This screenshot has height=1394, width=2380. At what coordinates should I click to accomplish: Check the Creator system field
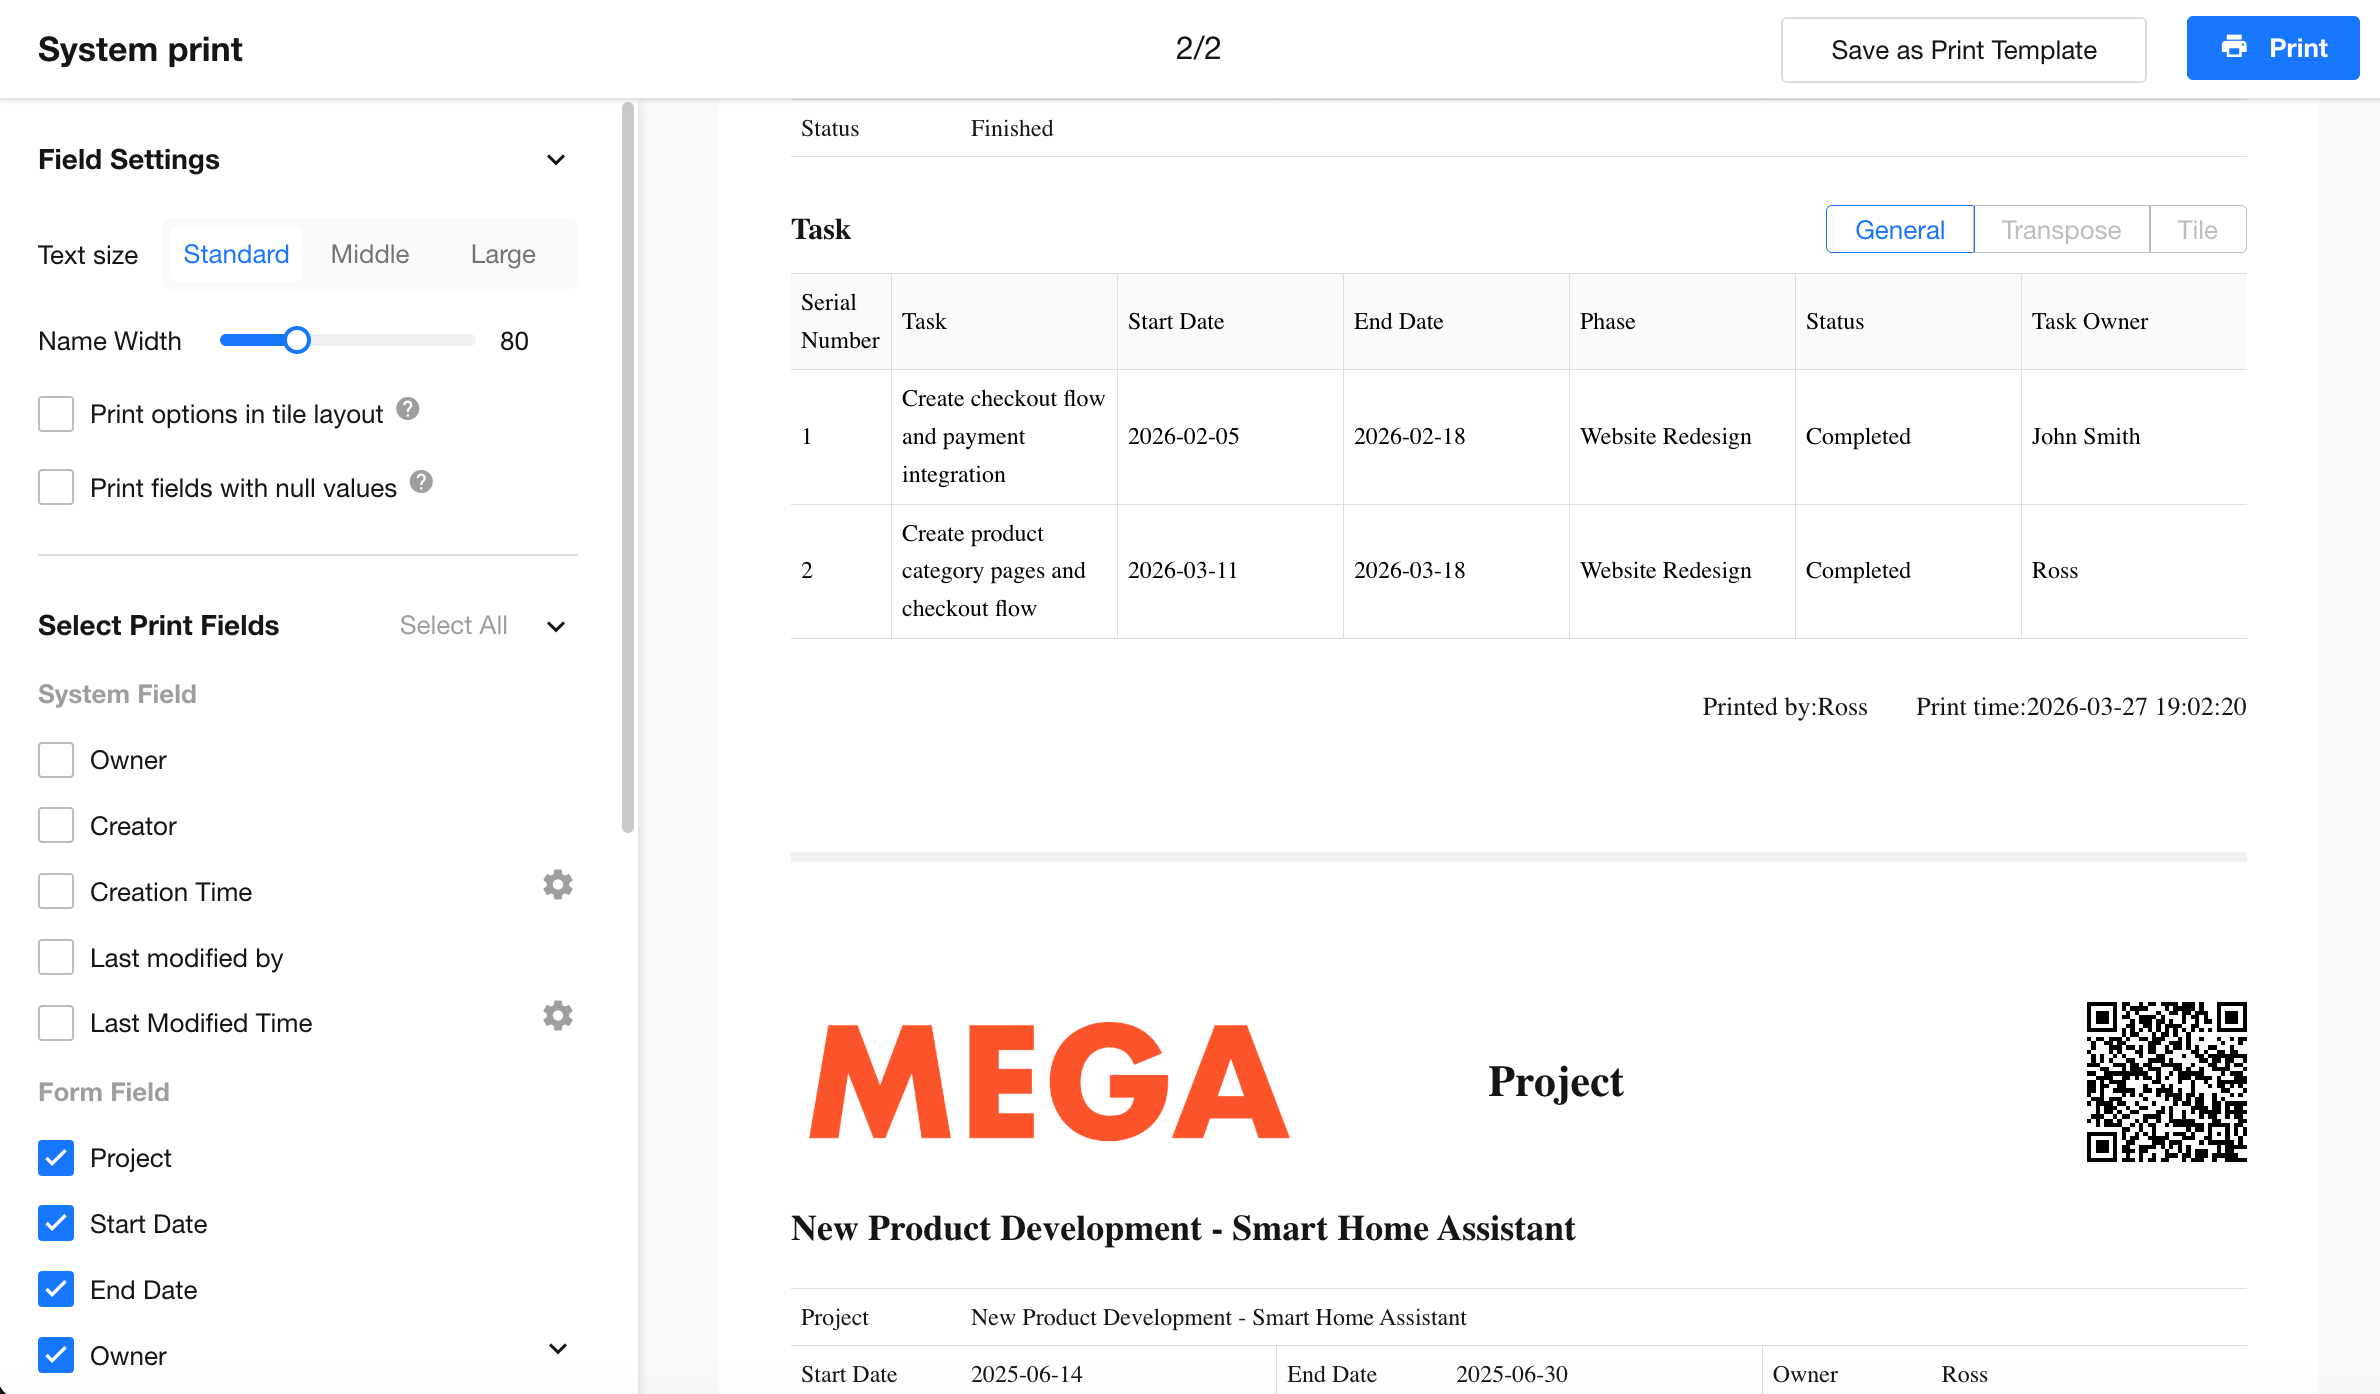click(x=56, y=826)
